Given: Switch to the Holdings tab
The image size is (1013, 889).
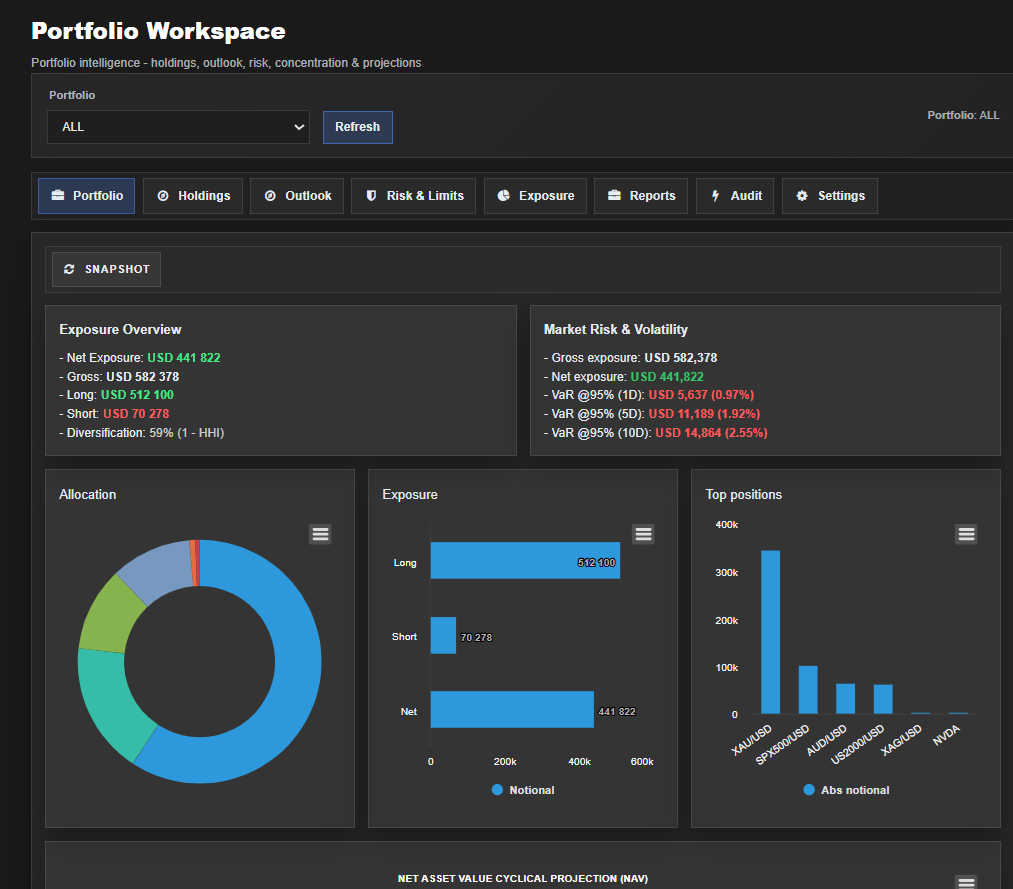Looking at the screenshot, I should (192, 195).
